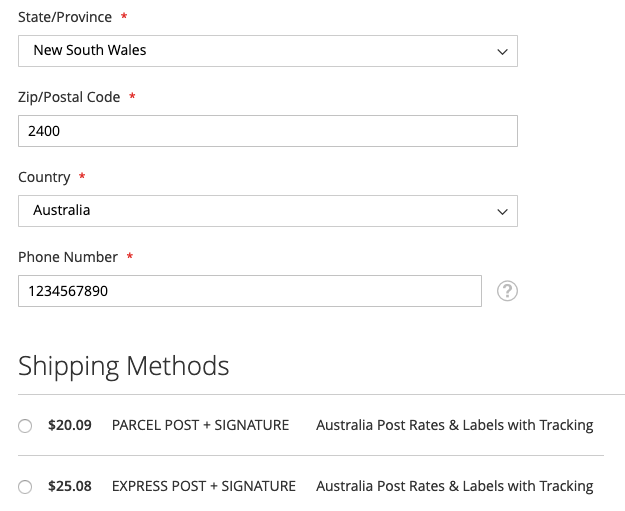
Task: Open the State/Province dropdown showing New South Wales
Action: (x=267, y=51)
